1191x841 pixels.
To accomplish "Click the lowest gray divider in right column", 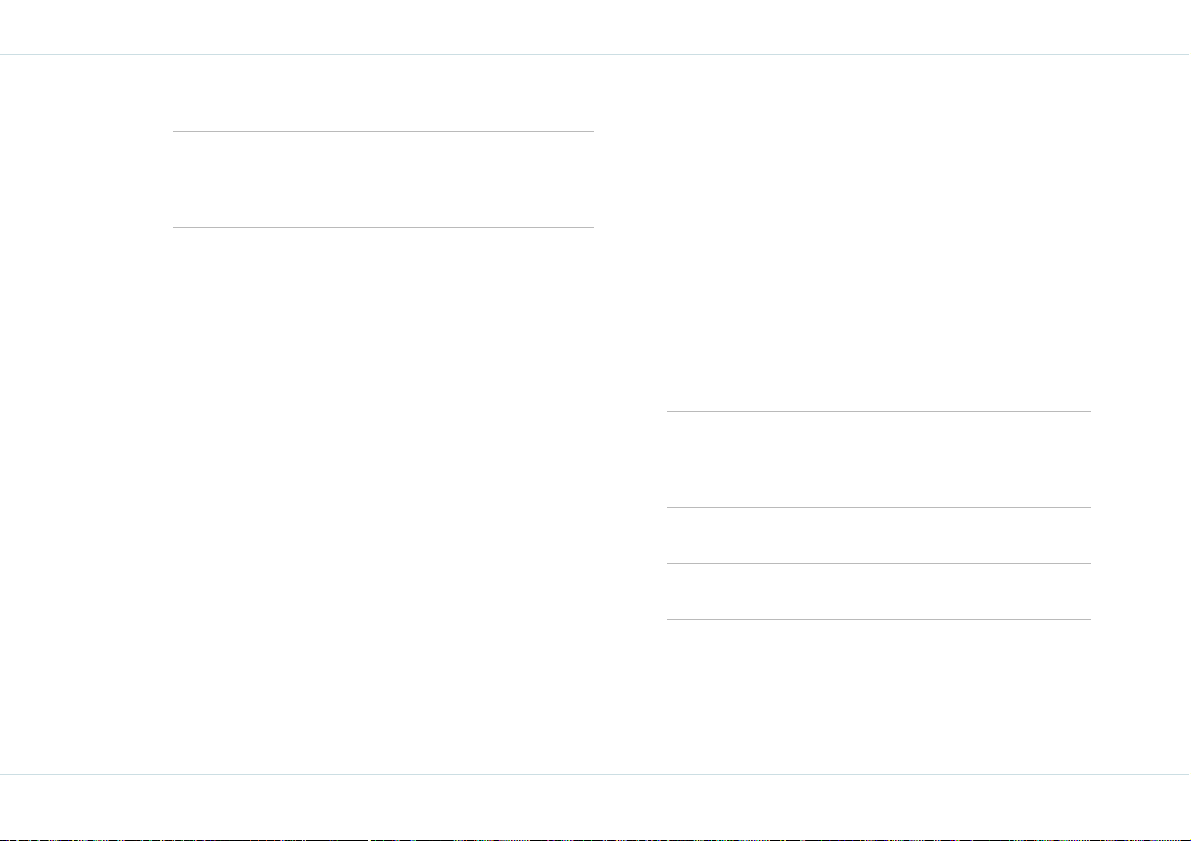I will pyautogui.click(x=879, y=619).
